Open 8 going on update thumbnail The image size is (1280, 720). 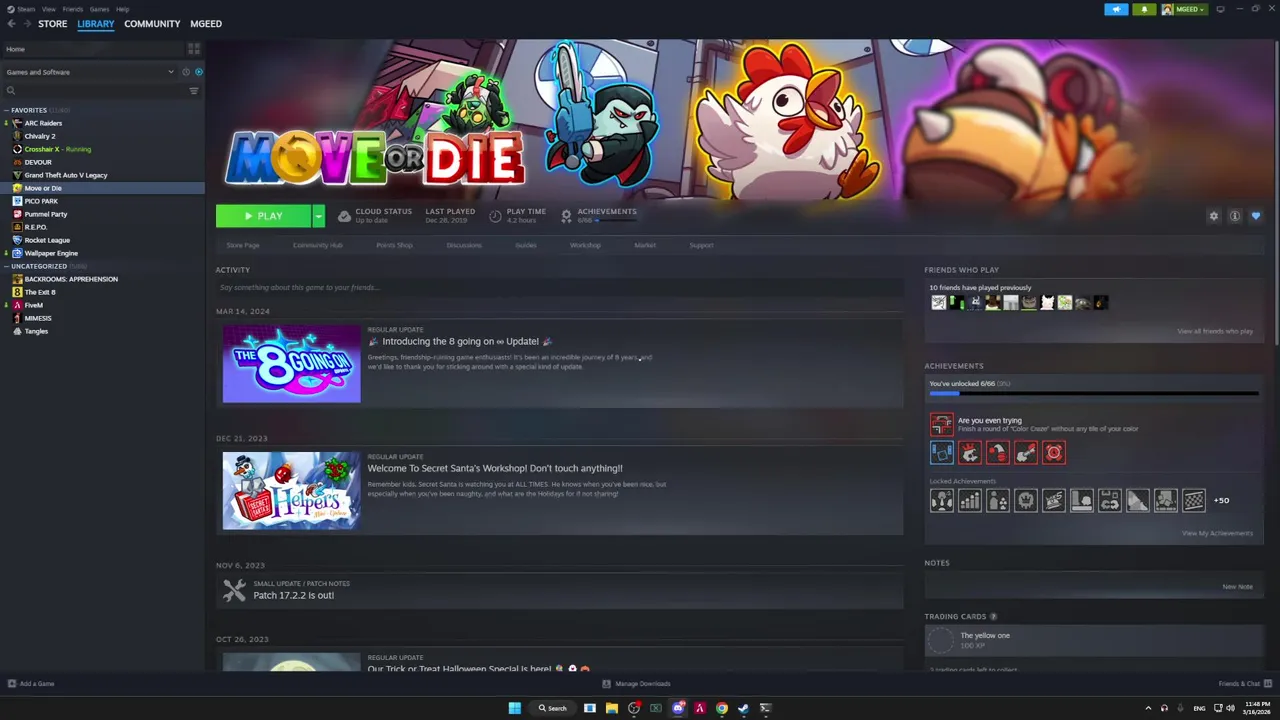point(291,364)
